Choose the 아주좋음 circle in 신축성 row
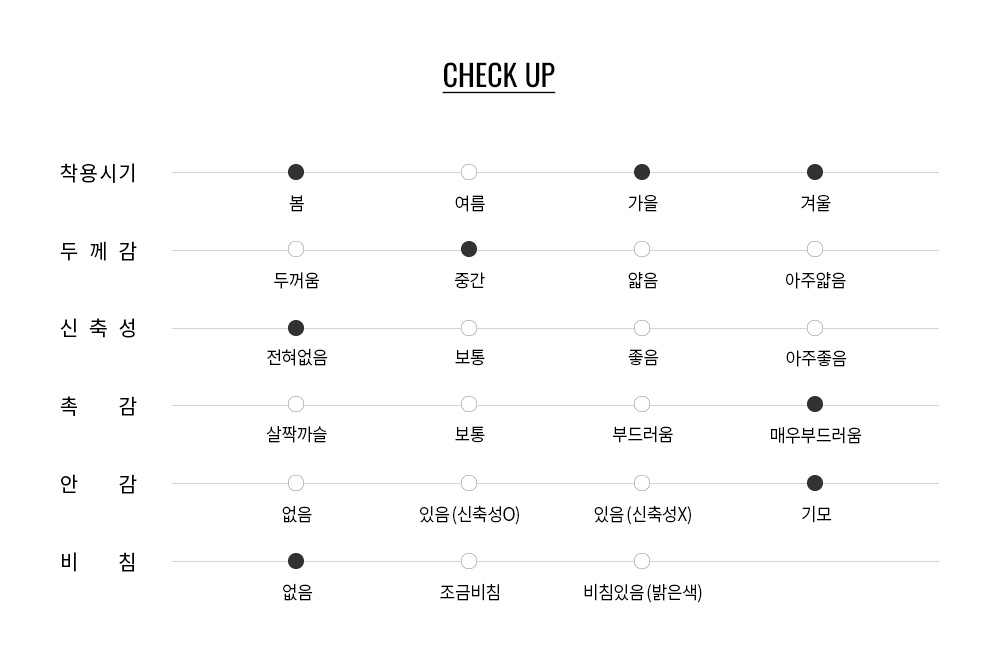This screenshot has width=1000, height=661. click(815, 328)
